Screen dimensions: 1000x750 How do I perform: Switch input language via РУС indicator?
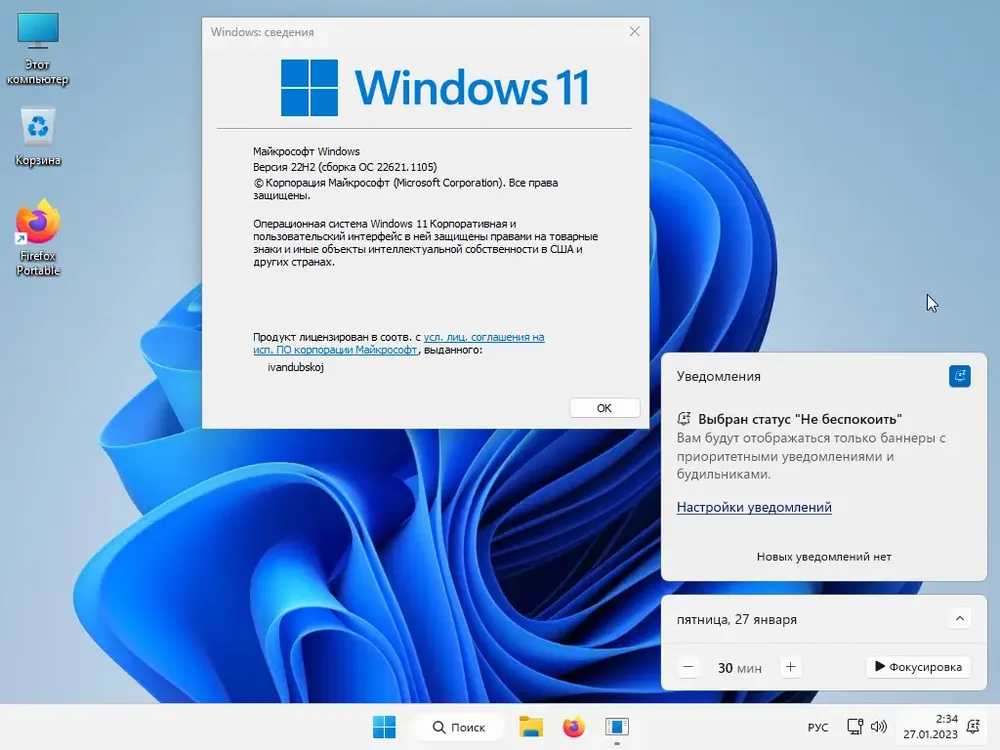point(817,728)
